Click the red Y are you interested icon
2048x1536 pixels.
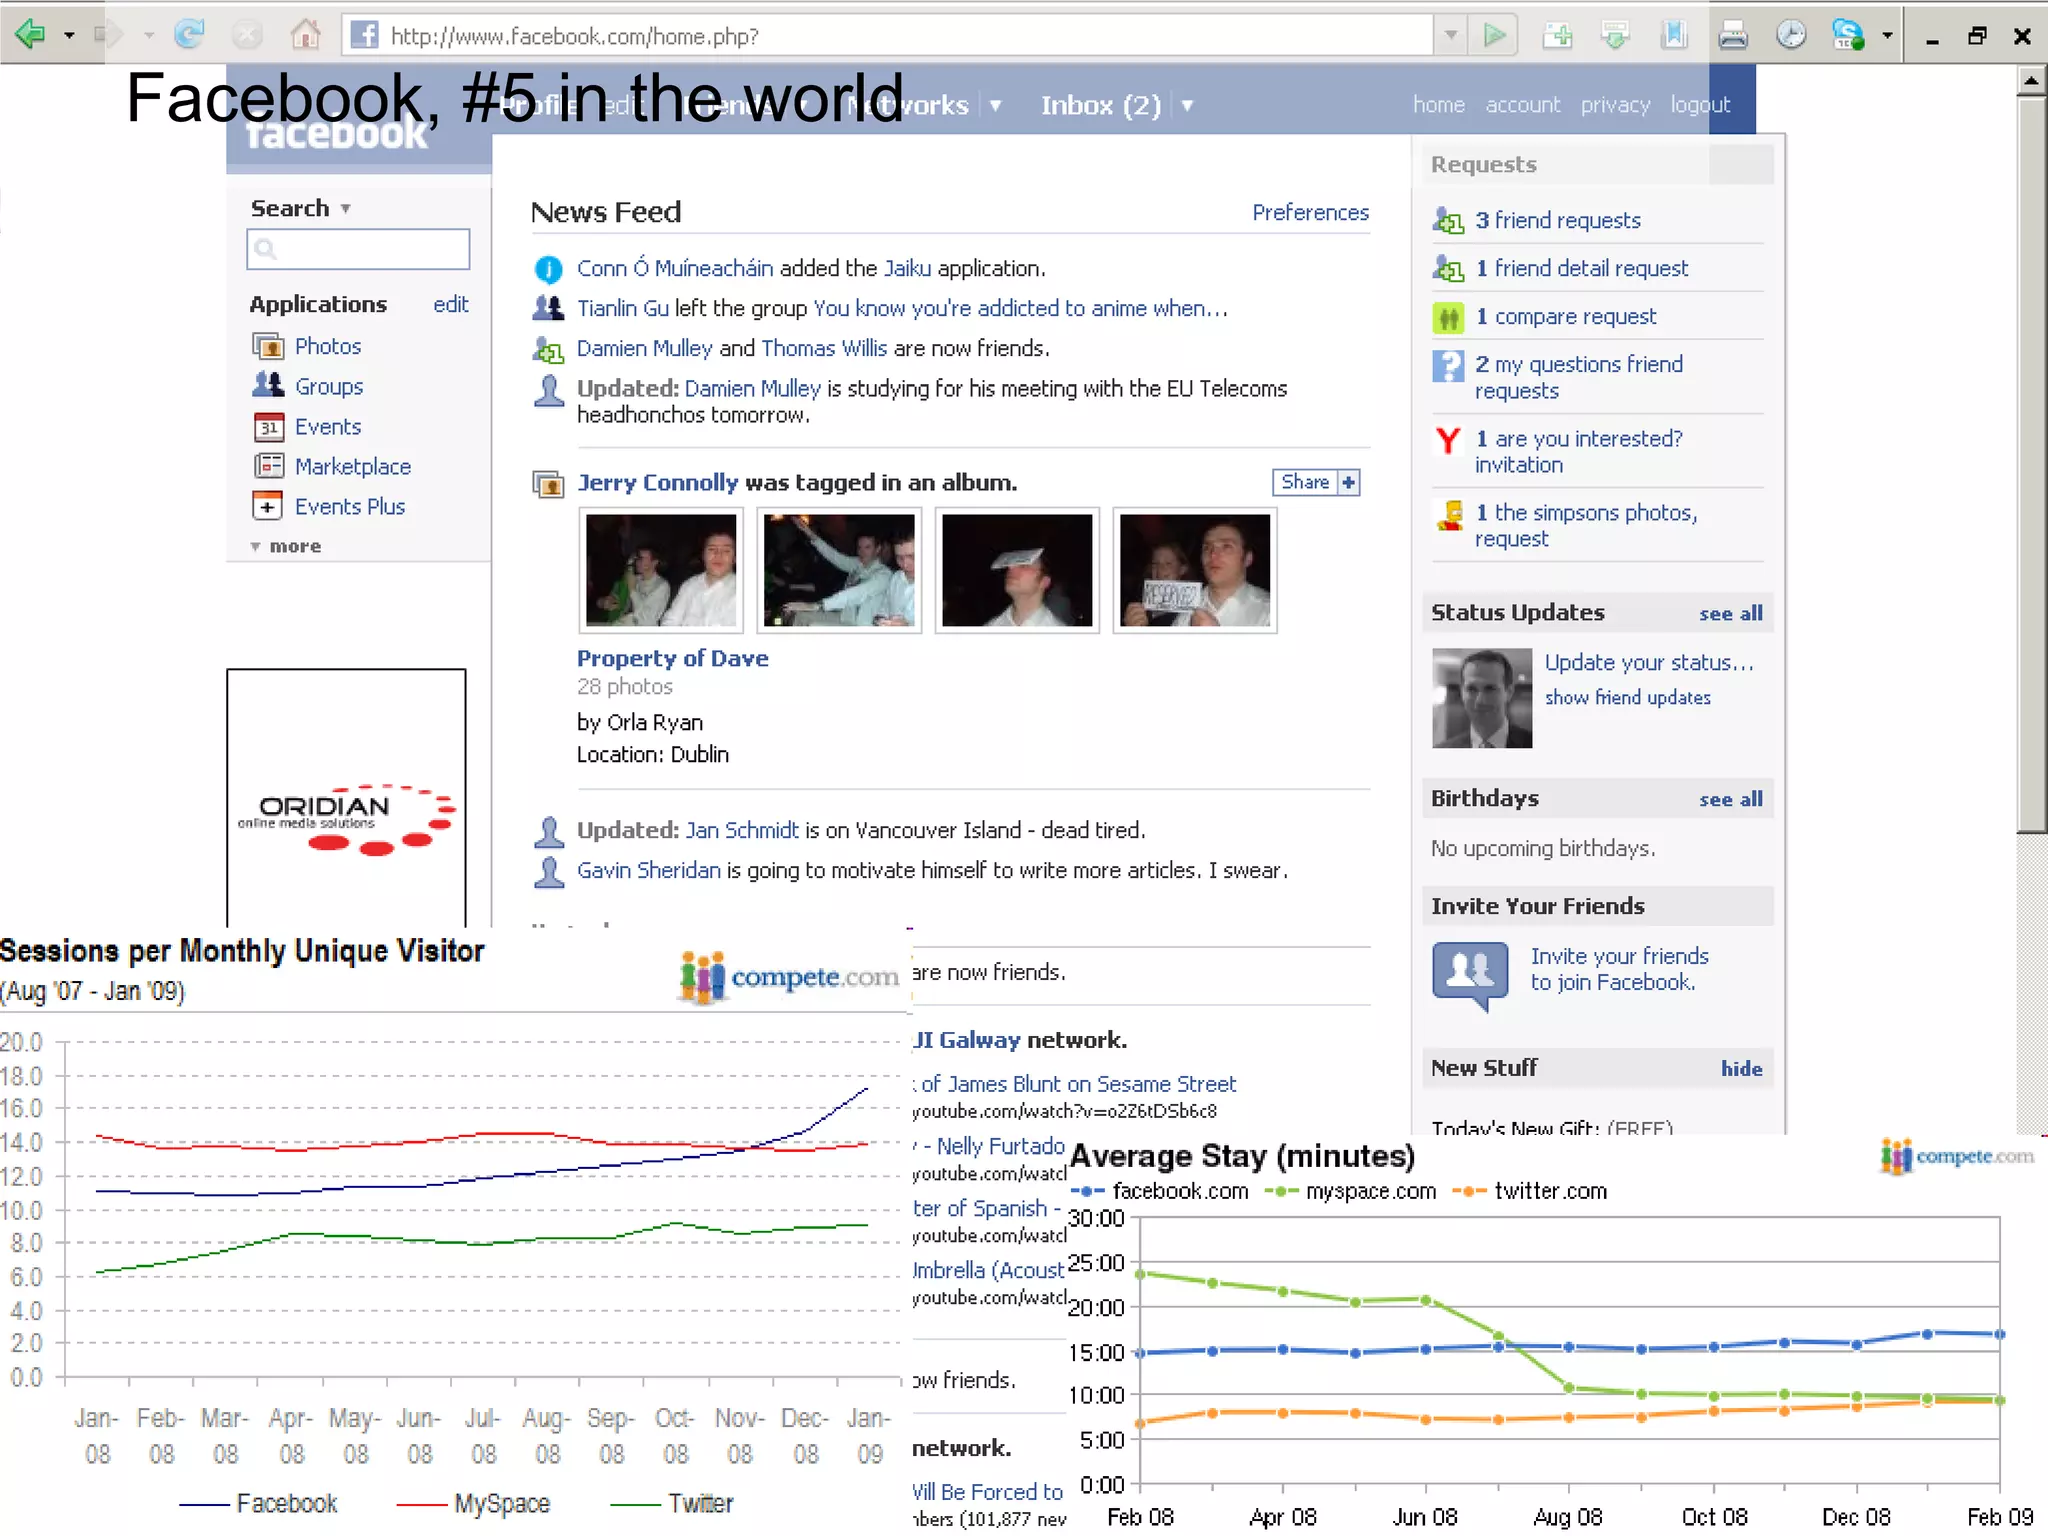click(x=1448, y=440)
